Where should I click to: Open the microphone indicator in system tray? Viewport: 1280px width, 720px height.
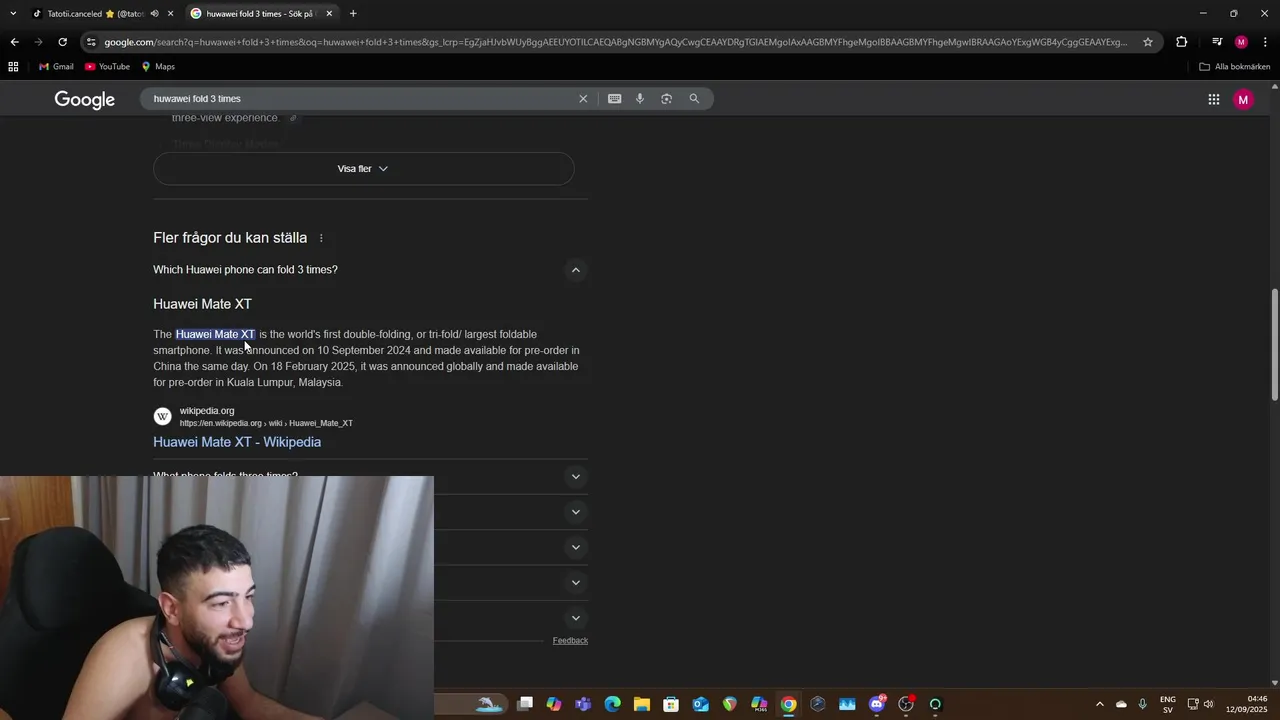[1142, 704]
